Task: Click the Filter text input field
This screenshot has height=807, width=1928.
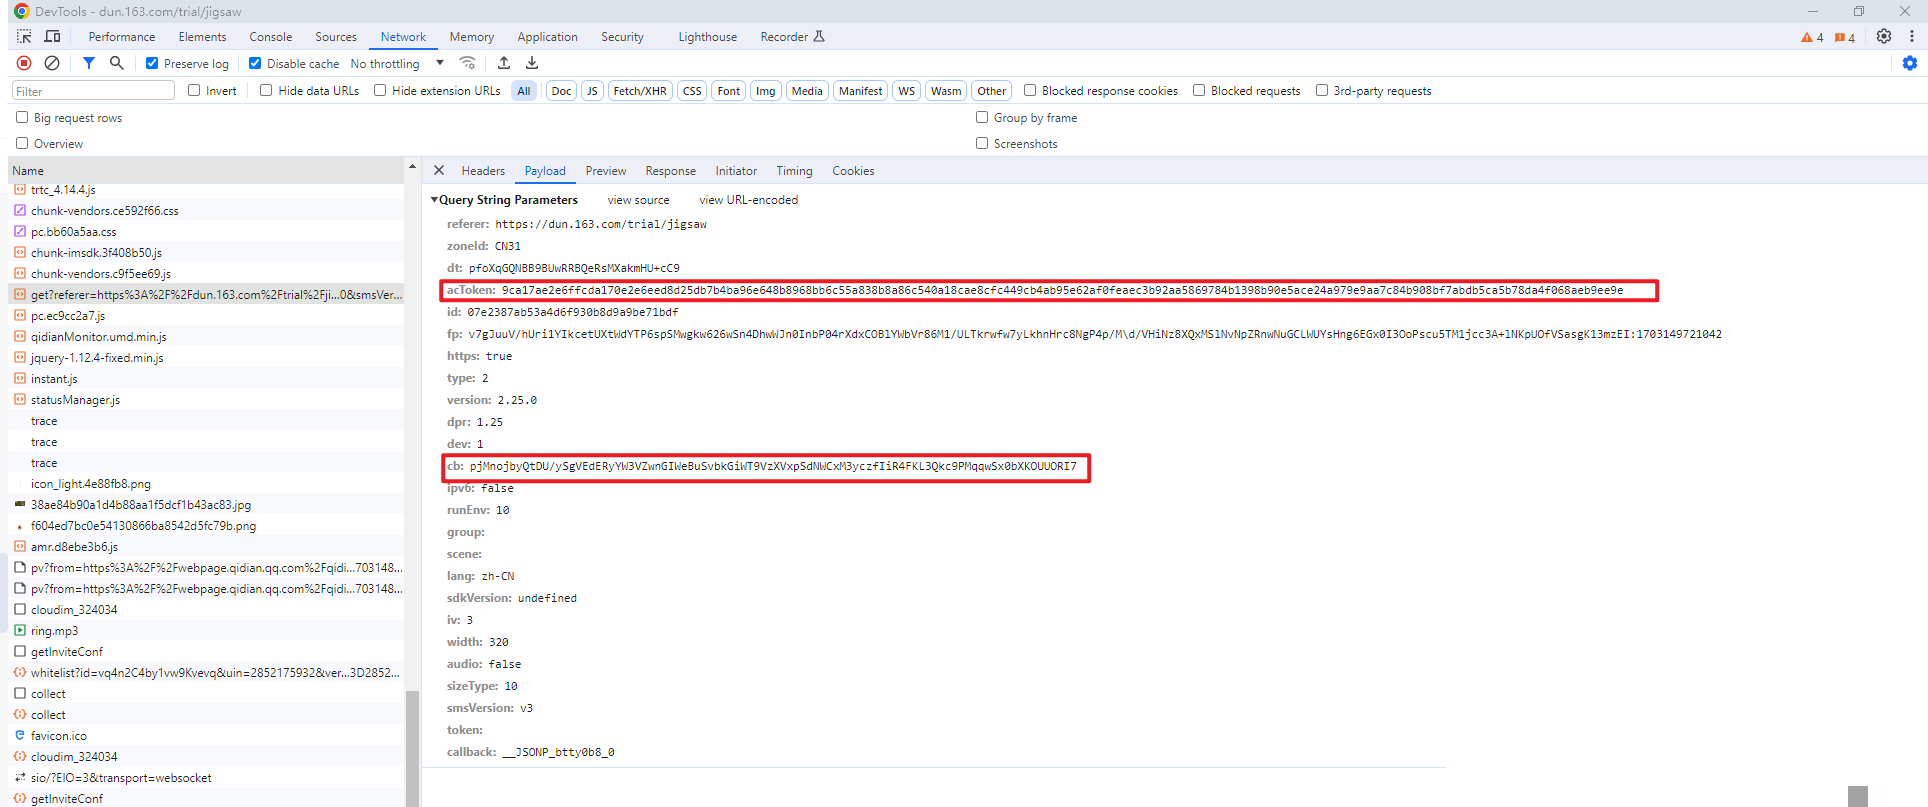Action: (93, 91)
